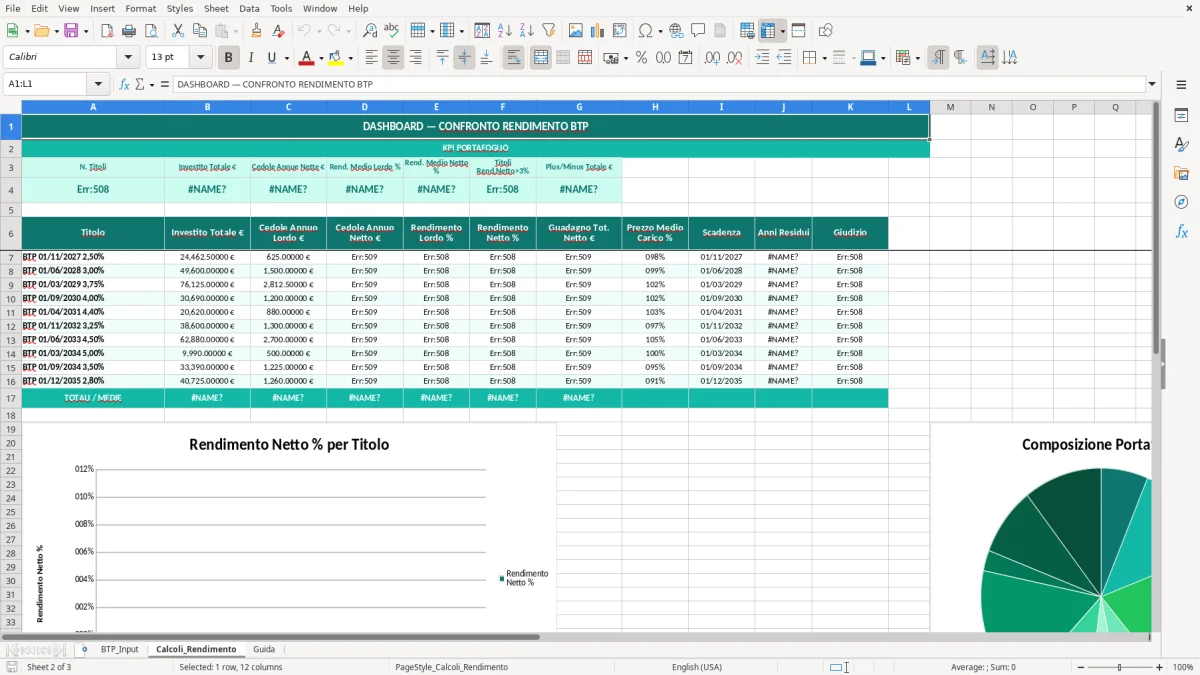Screen dimensions: 1200x675
Task: Open the Calibri font name dropdown
Action: 127,58
